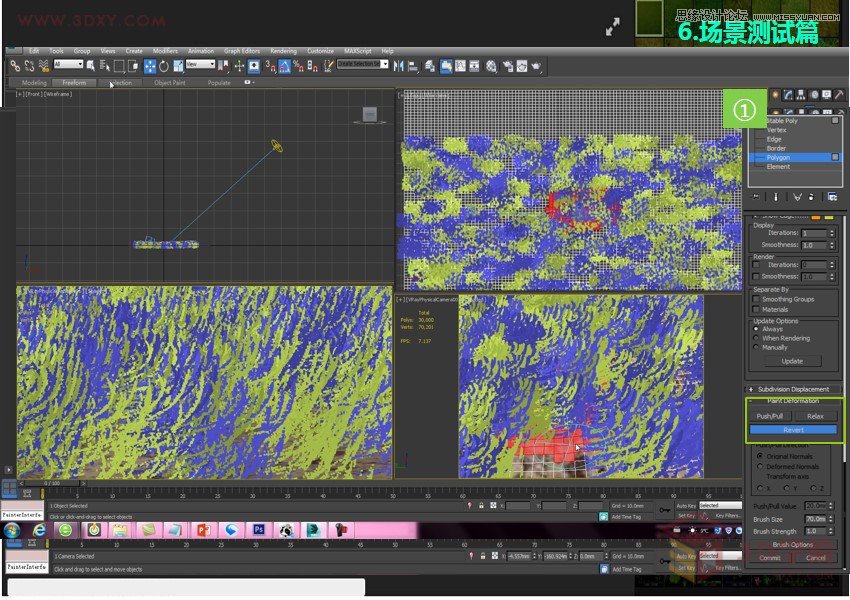Select the When Rendering radio button
The width and height of the screenshot is (850, 600).
pos(757,338)
